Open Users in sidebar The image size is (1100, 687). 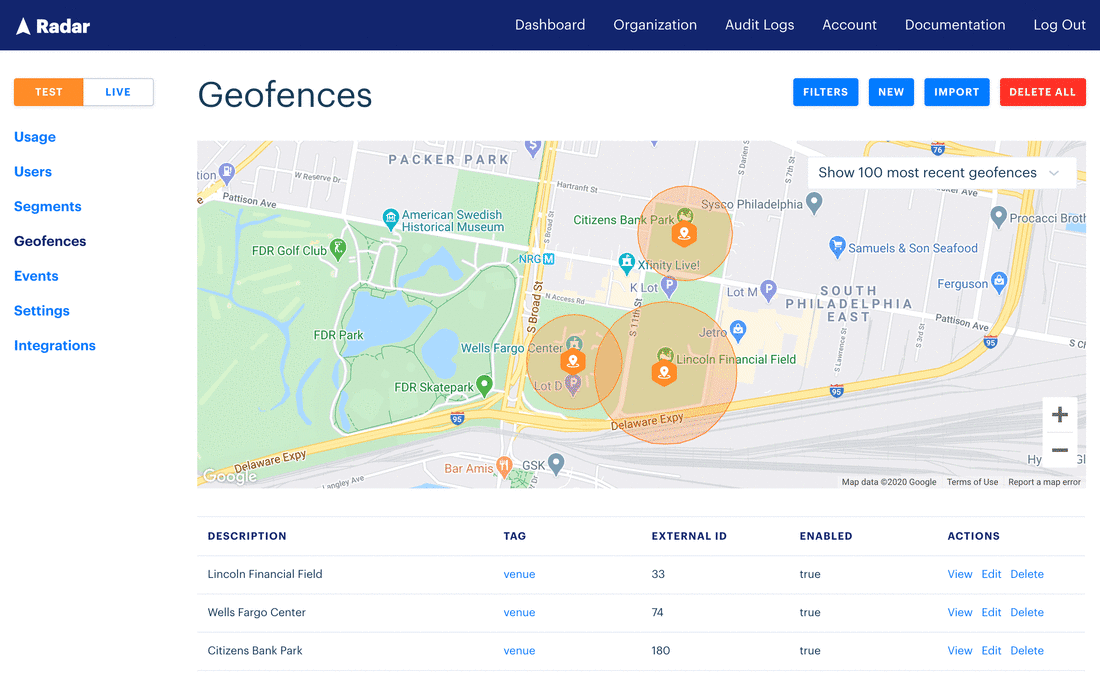(33, 171)
